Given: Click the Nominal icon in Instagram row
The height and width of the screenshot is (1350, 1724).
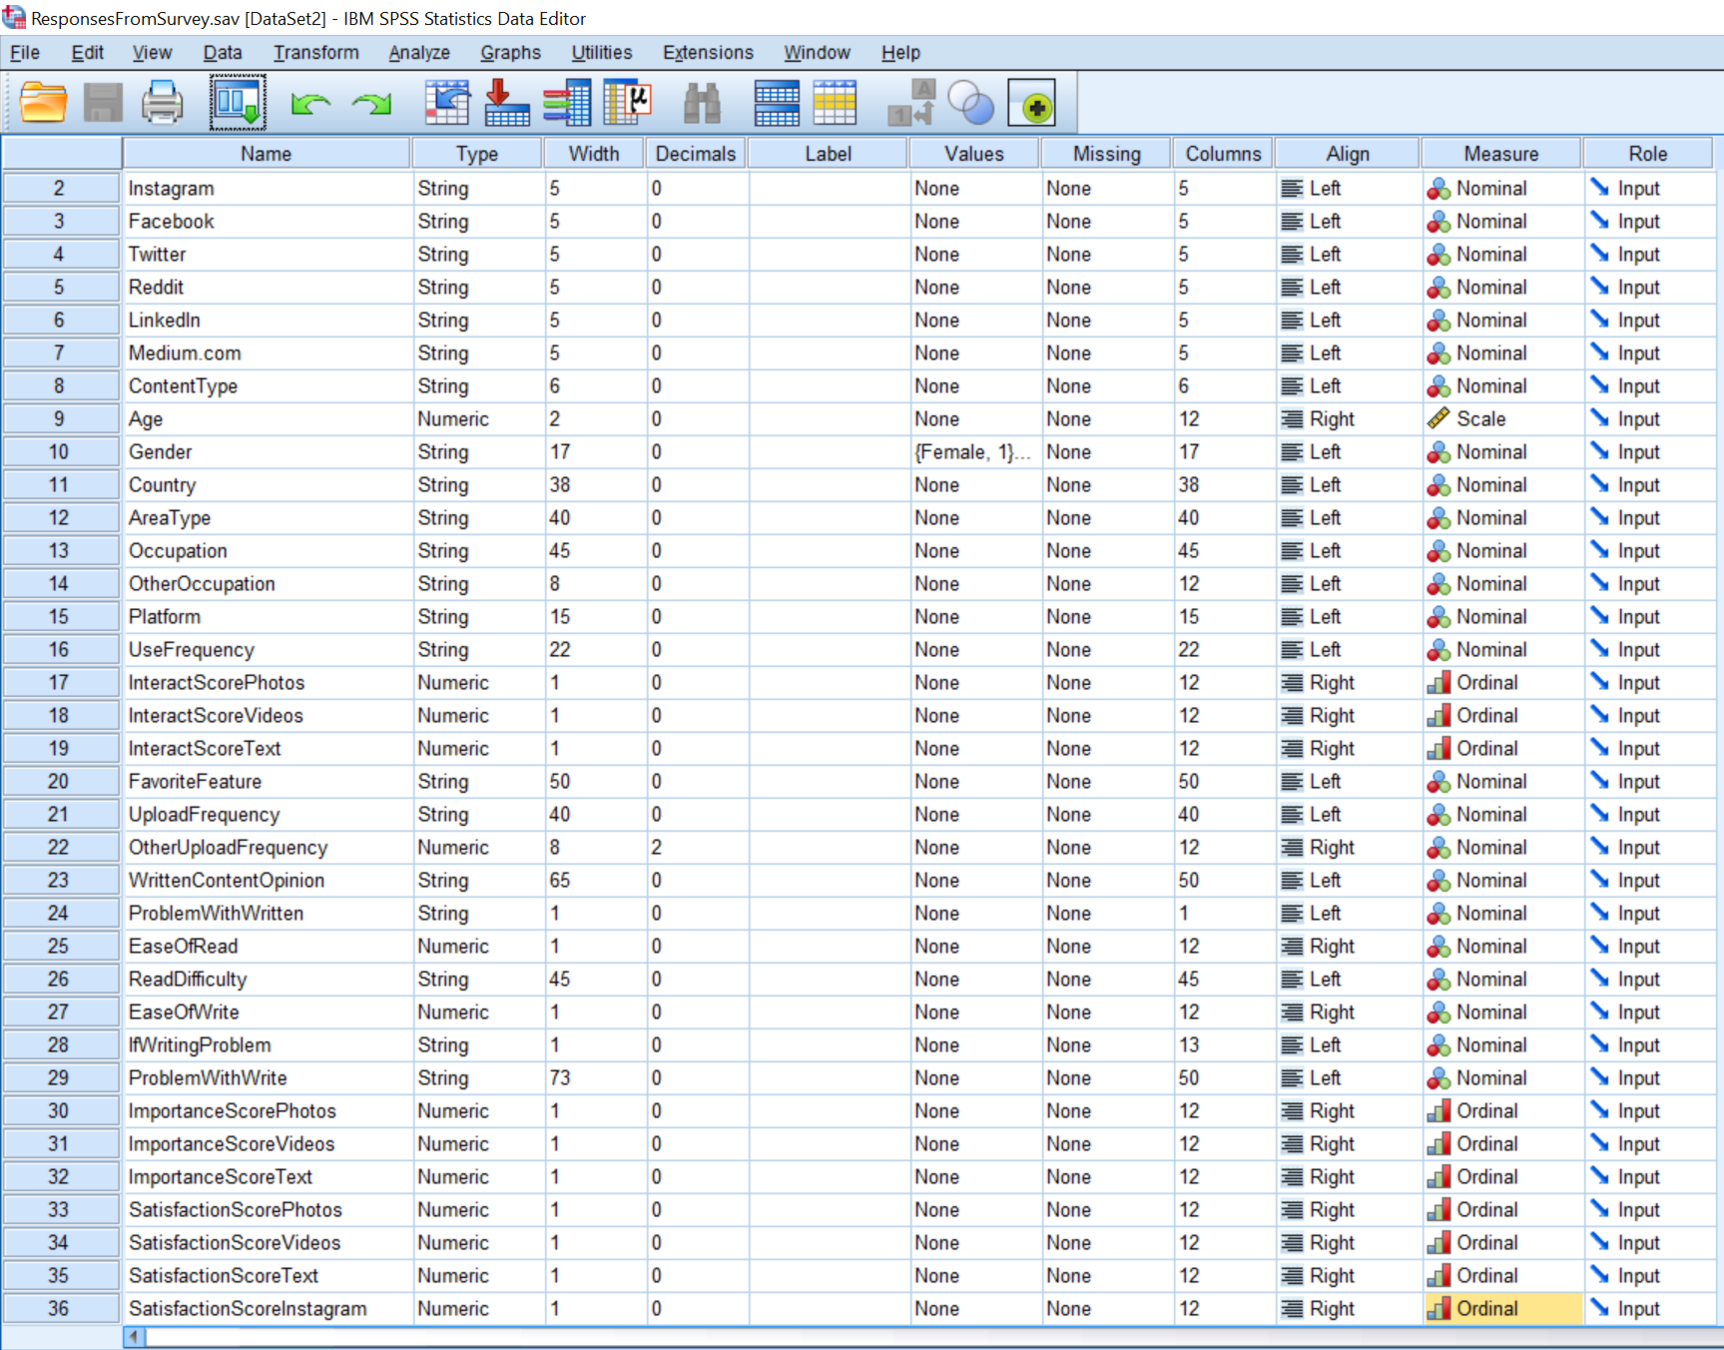Looking at the screenshot, I should click(1438, 188).
